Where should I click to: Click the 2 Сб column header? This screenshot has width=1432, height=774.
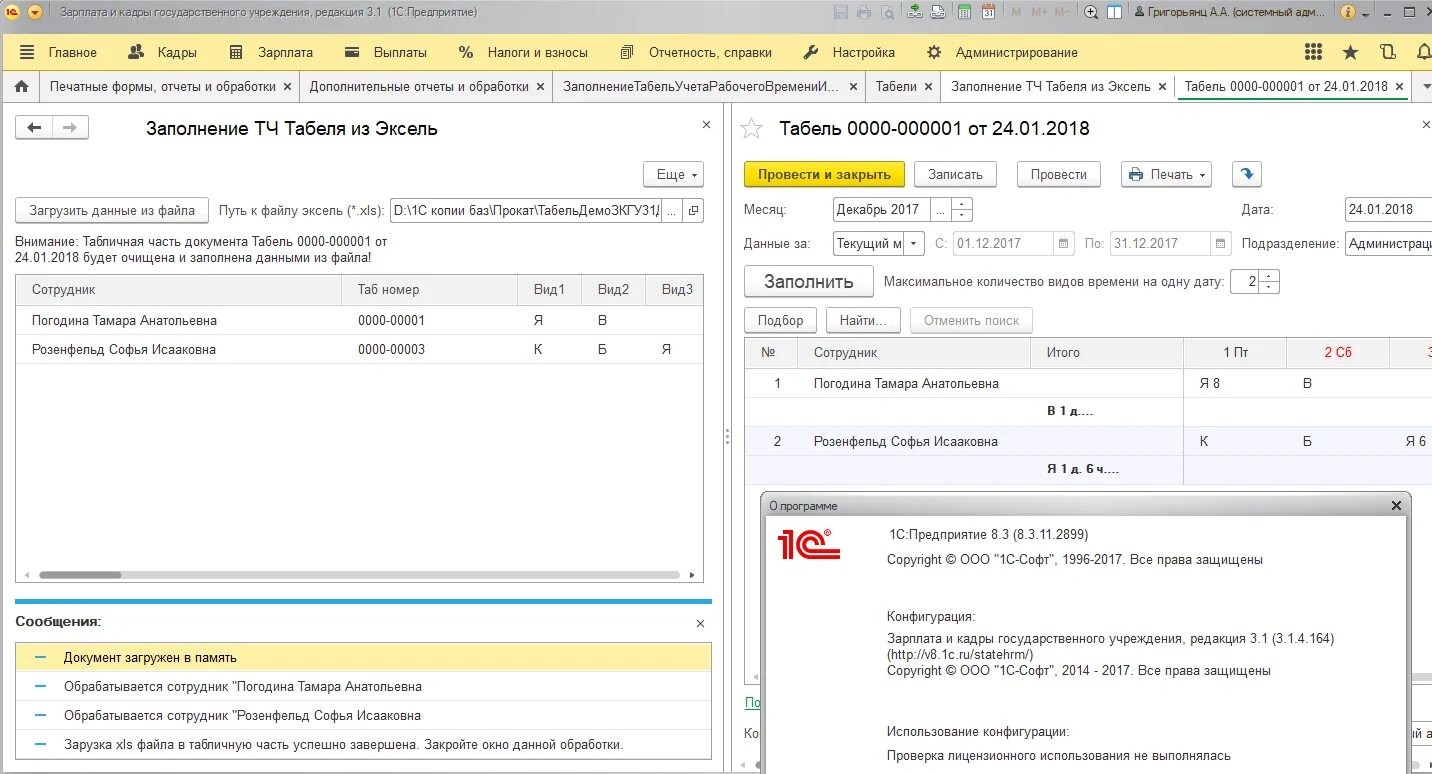pos(1337,352)
